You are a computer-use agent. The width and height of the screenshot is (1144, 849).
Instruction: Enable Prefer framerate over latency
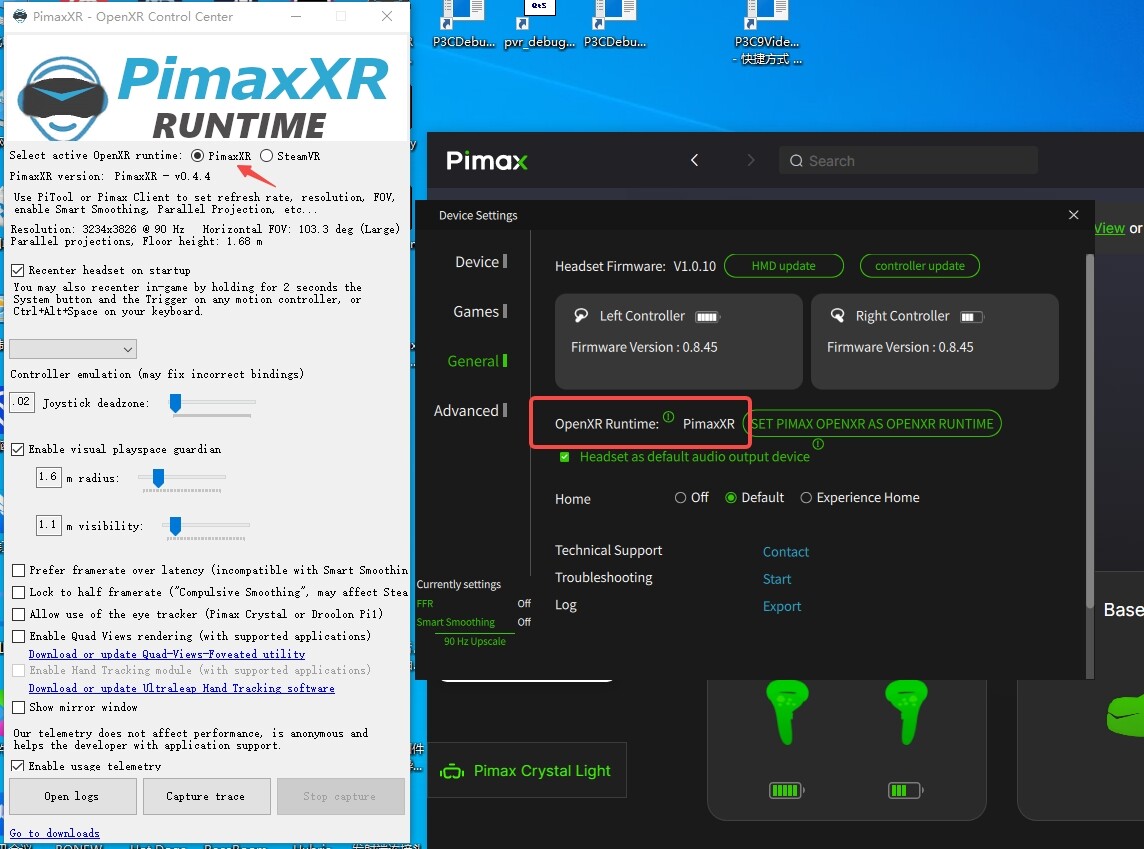click(18, 570)
